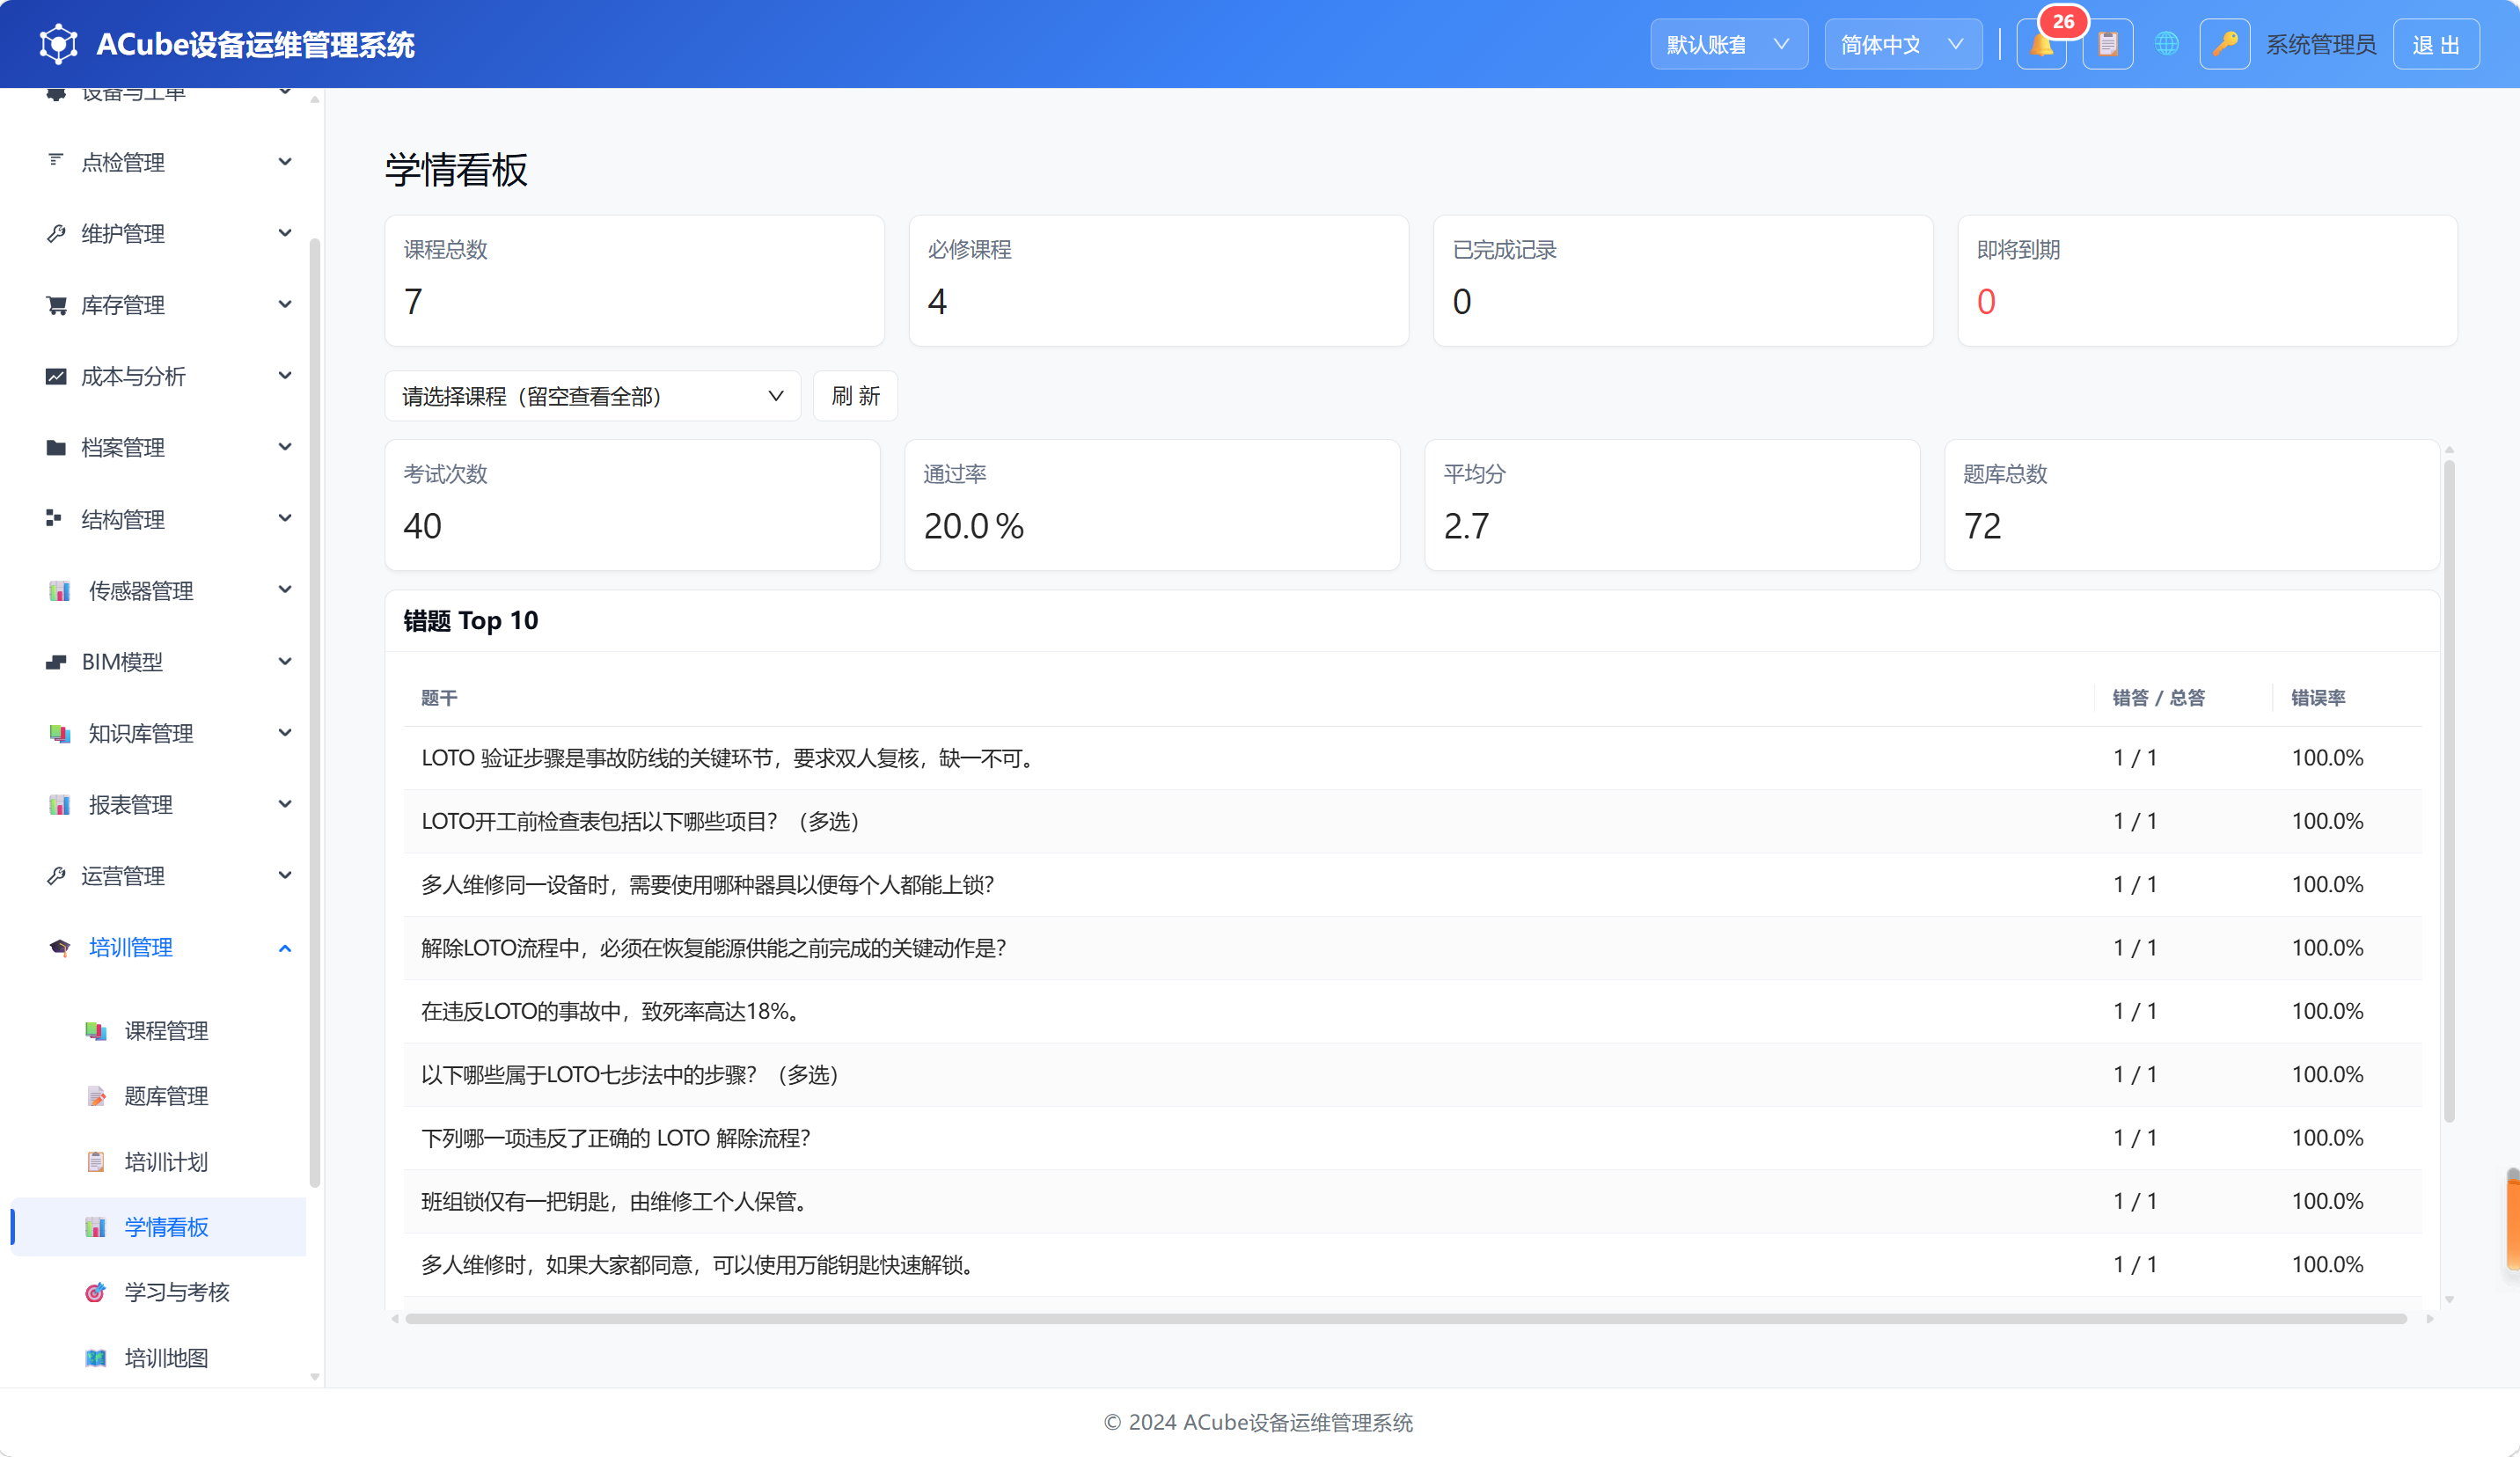Click the 成本与分析 chart icon
Viewport: 2520px width, 1457px height.
coord(56,376)
